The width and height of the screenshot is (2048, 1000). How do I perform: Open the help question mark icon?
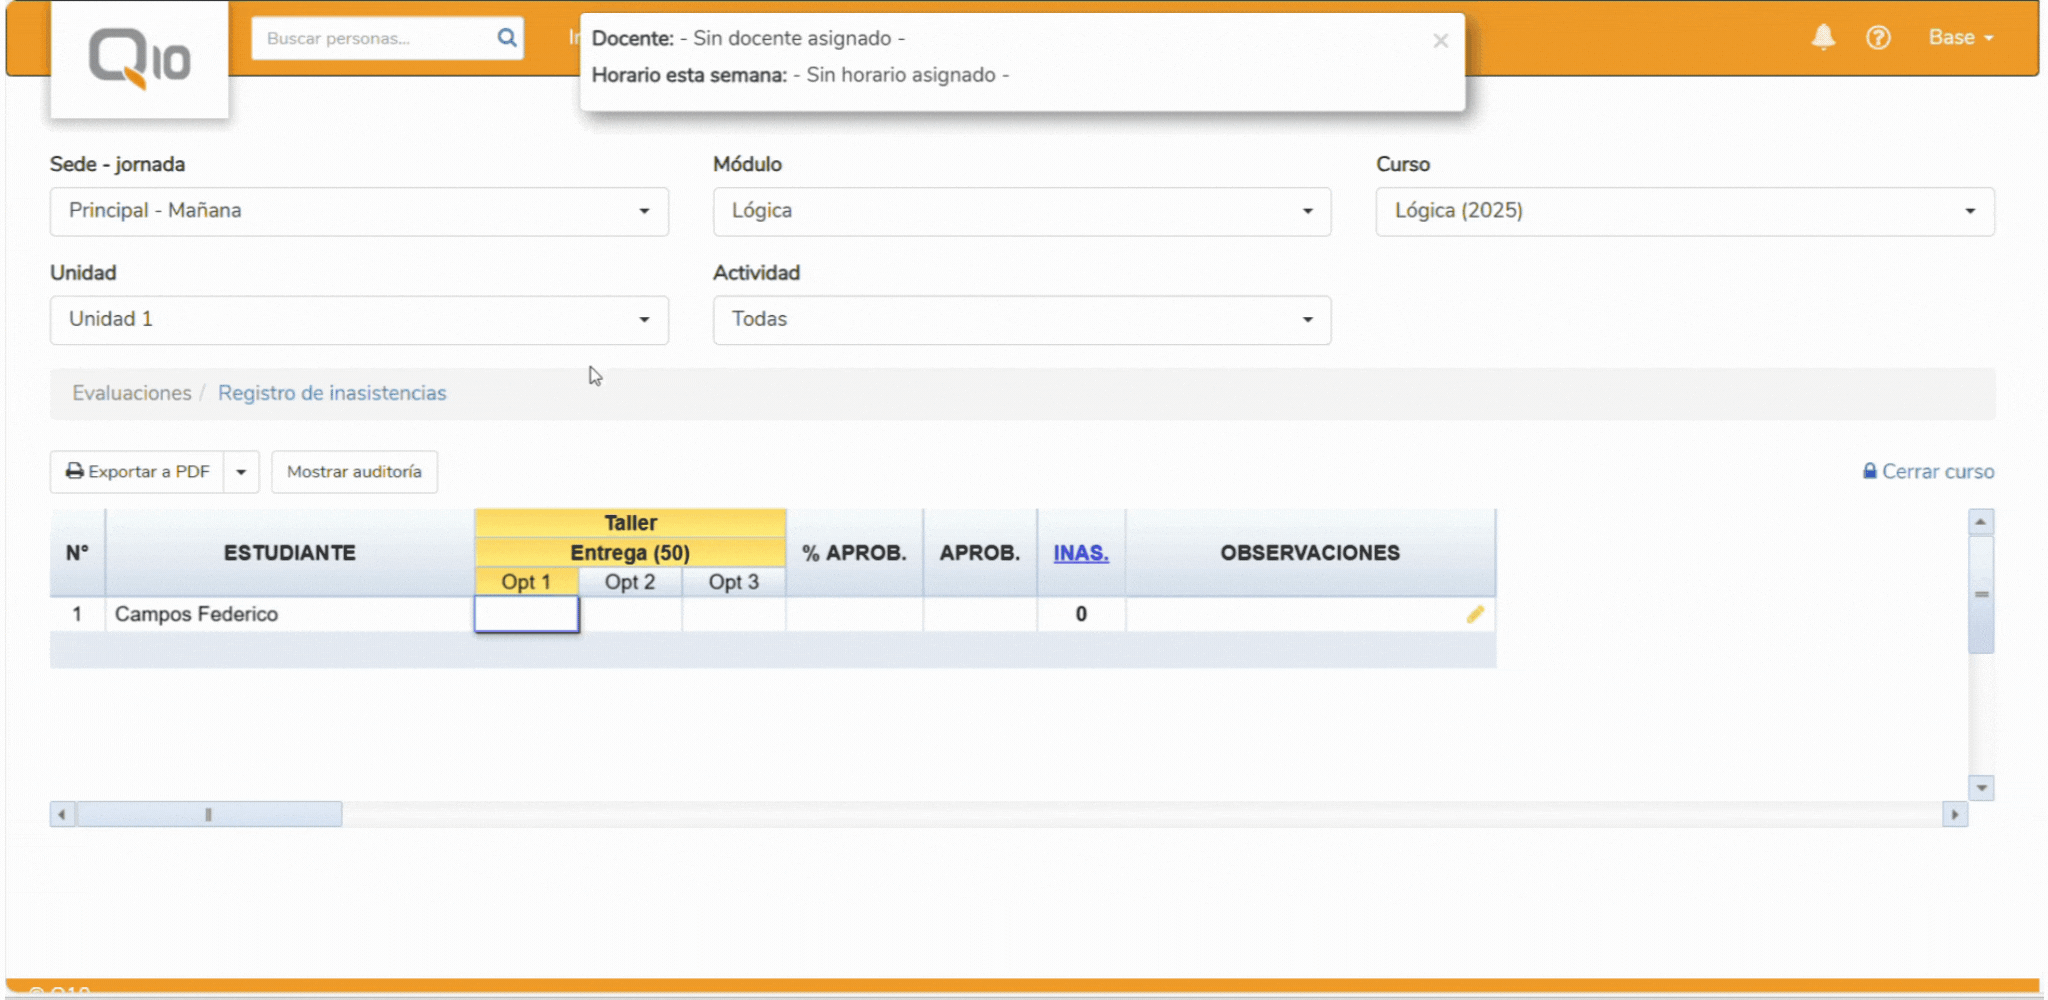point(1878,38)
